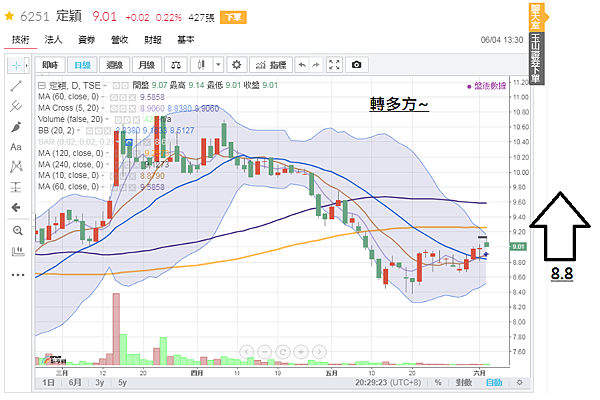Switch to the 技術 tab
The width and height of the screenshot is (600, 400).
point(21,39)
